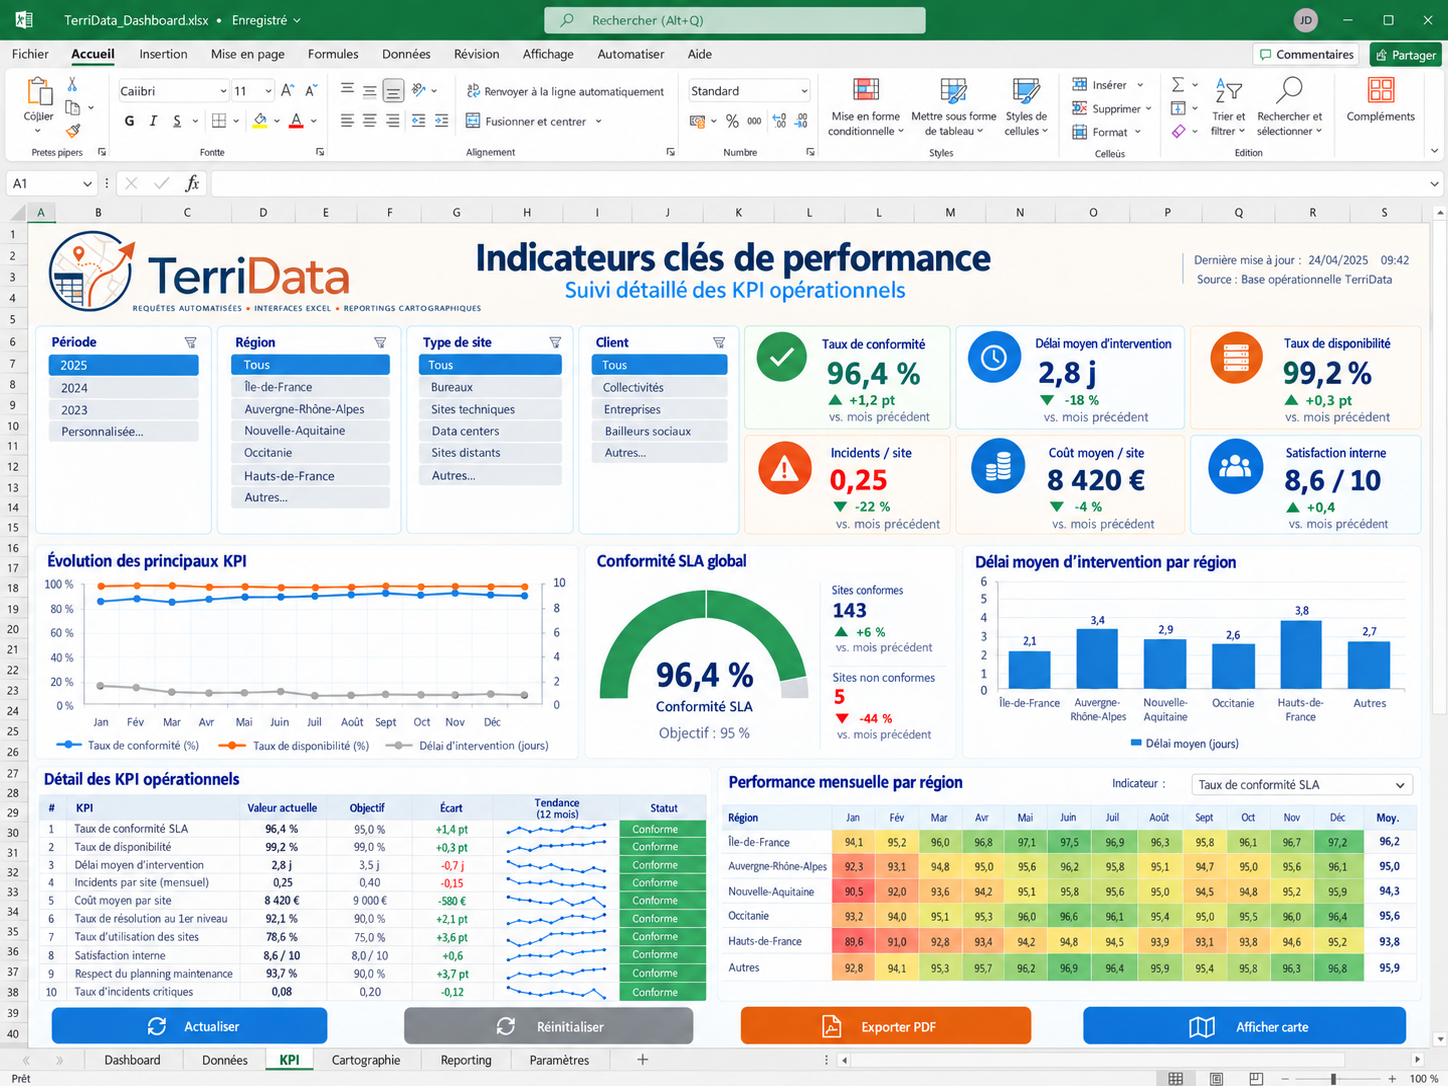Image resolution: width=1448 pixels, height=1086 pixels.
Task: Expand the Name Box dropdown
Action: [x=87, y=184]
